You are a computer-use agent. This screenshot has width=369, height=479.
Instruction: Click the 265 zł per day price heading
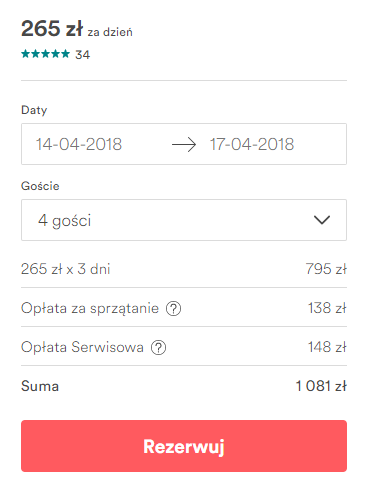pyautogui.click(x=77, y=29)
